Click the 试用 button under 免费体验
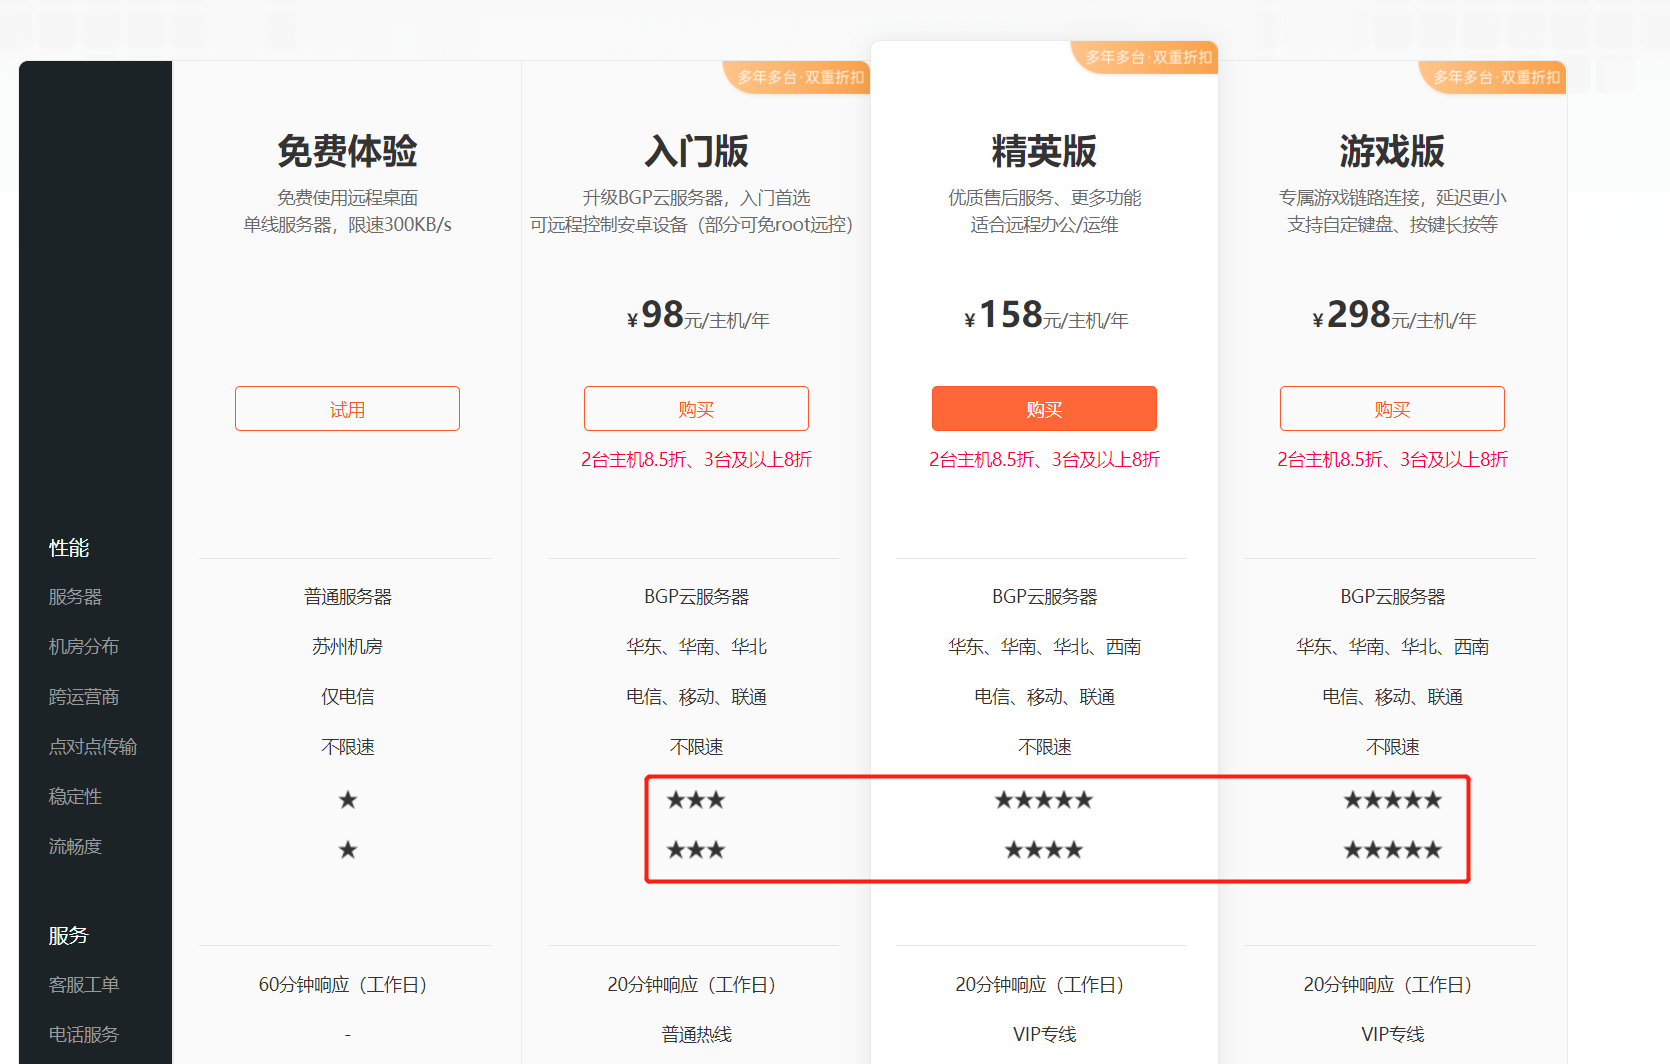This screenshot has height=1064, width=1670. tap(347, 409)
